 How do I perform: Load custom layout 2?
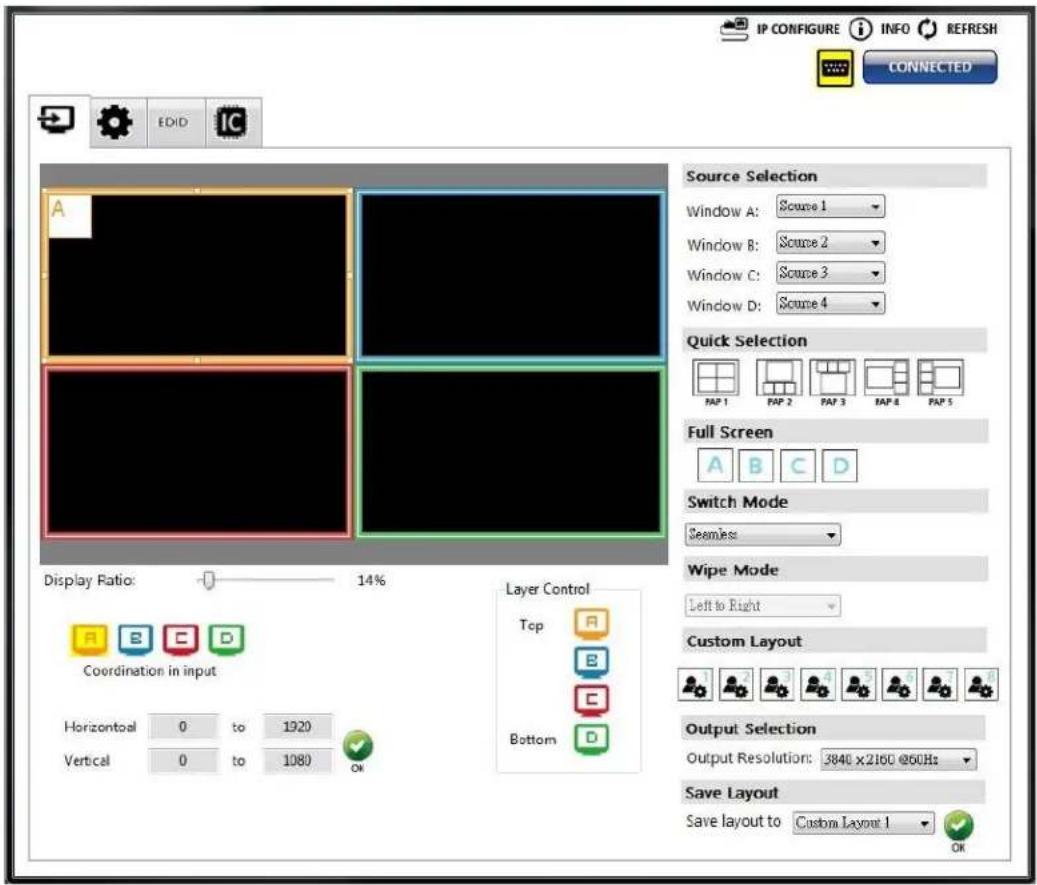click(735, 685)
